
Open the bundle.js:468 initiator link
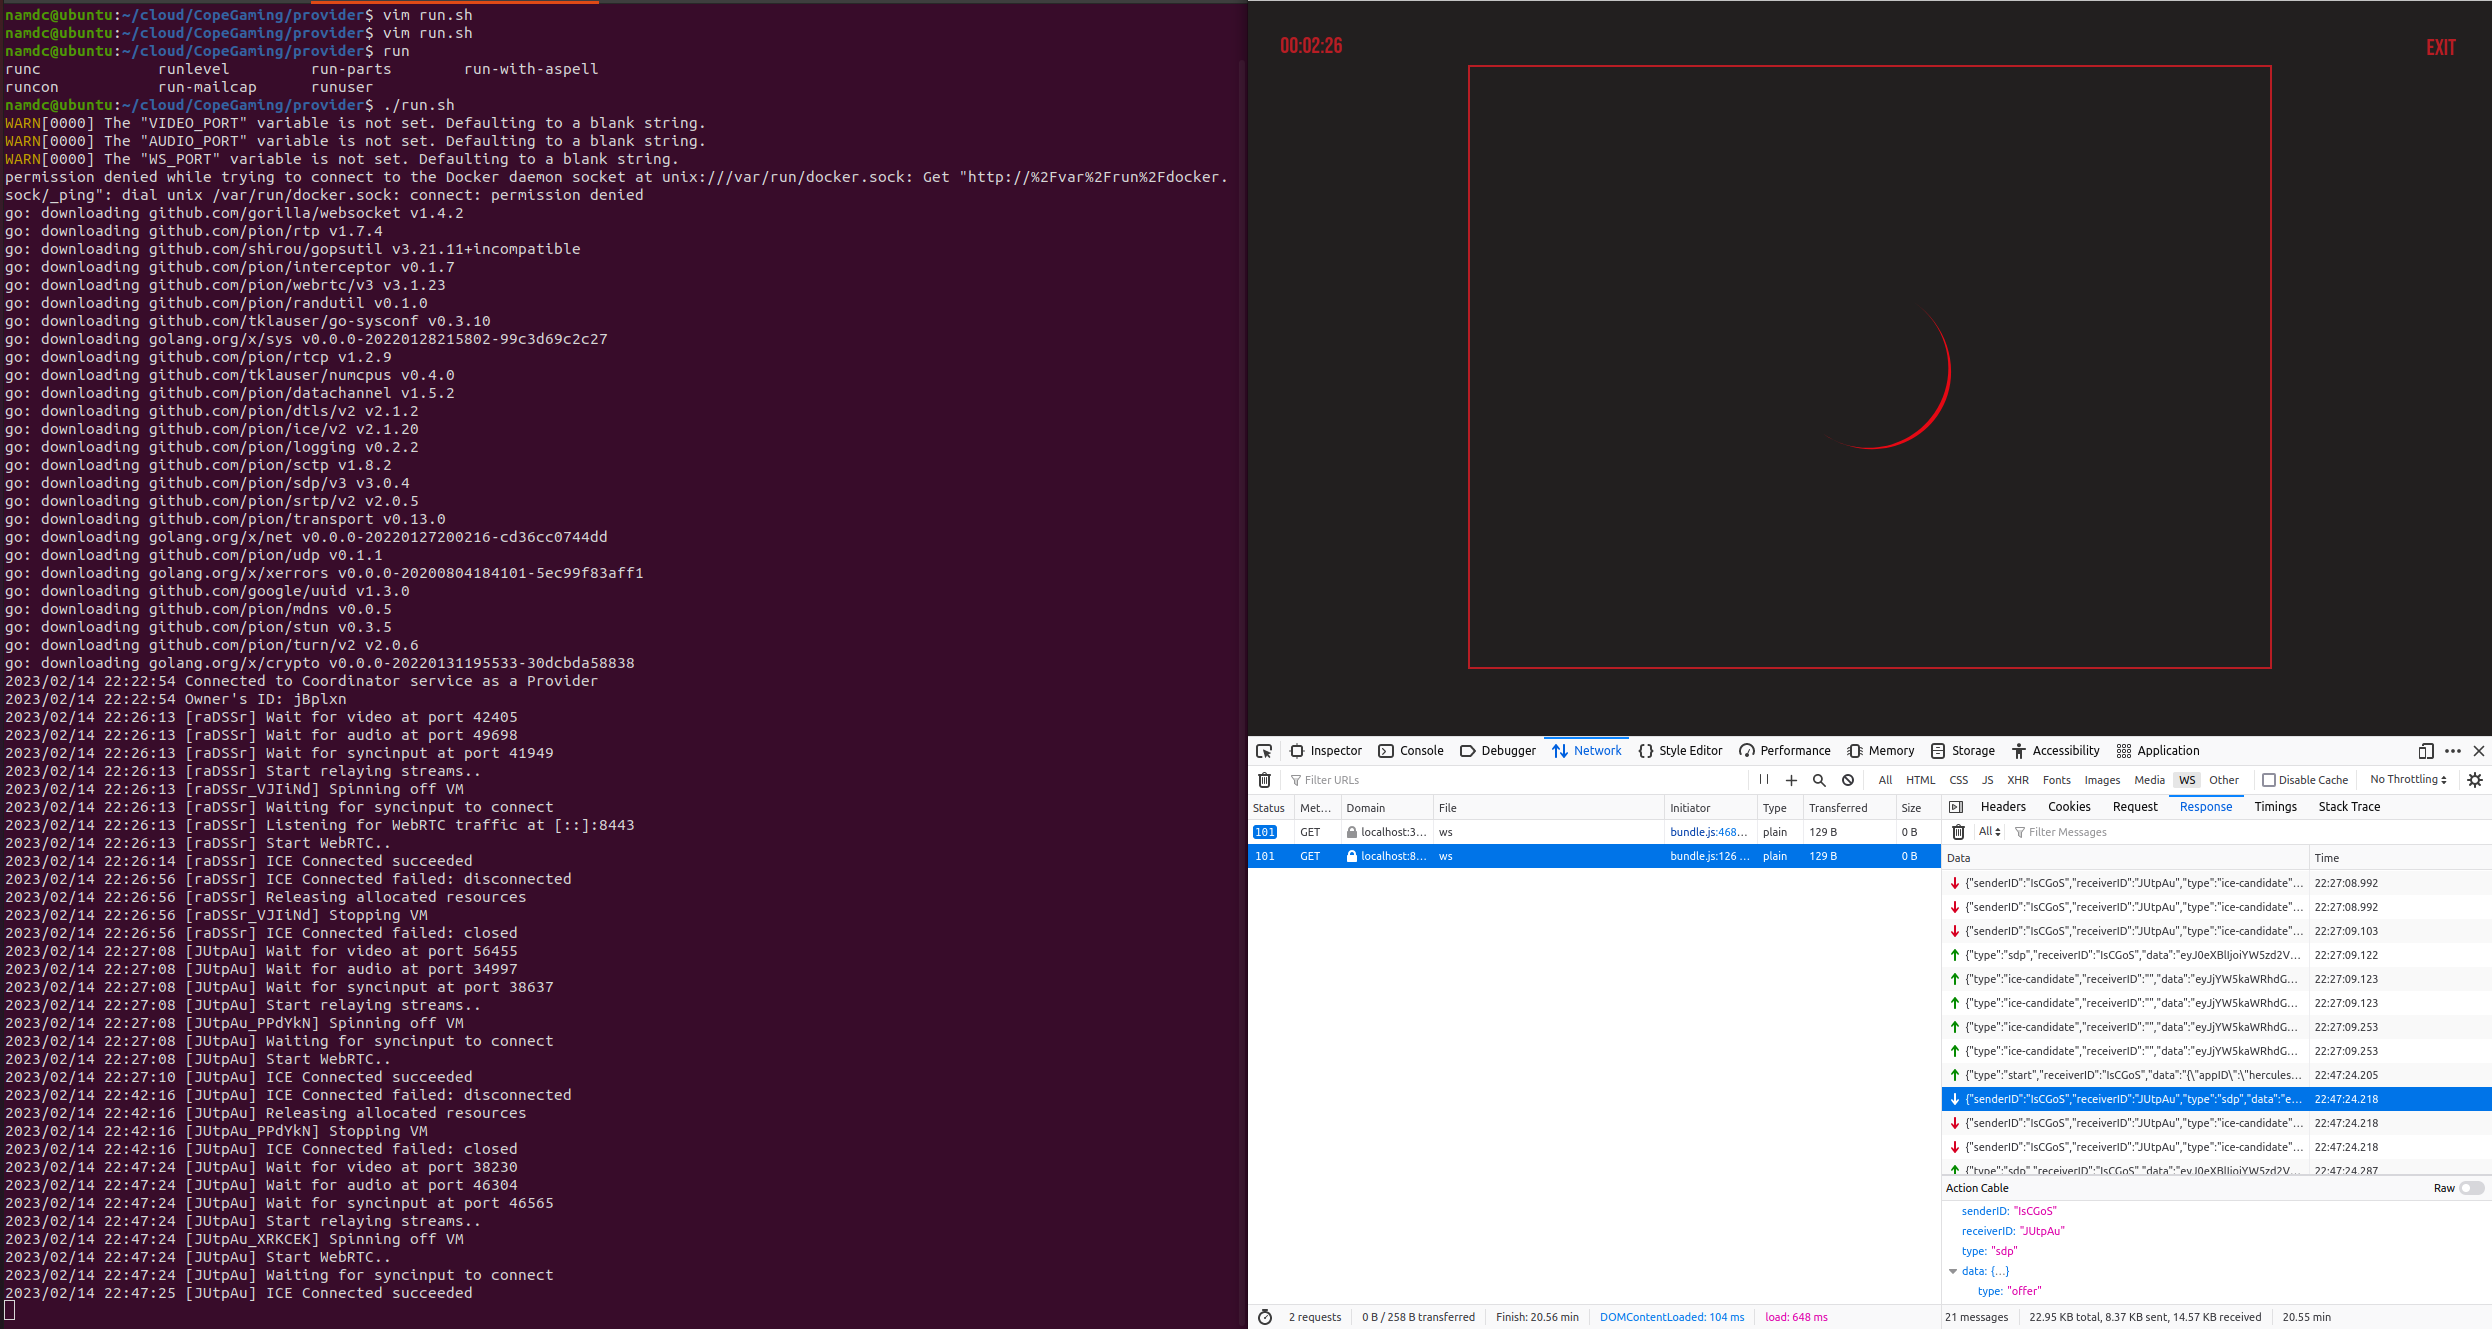[1707, 832]
